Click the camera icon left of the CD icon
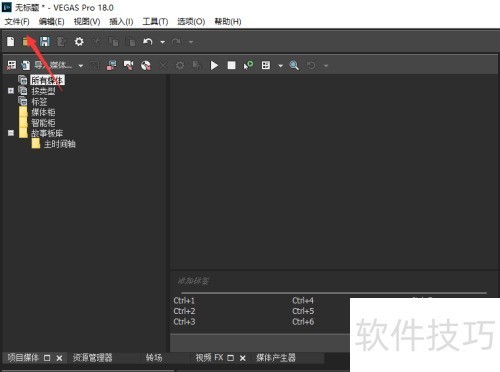Screen dimensions: 500x372 [x=128, y=65]
